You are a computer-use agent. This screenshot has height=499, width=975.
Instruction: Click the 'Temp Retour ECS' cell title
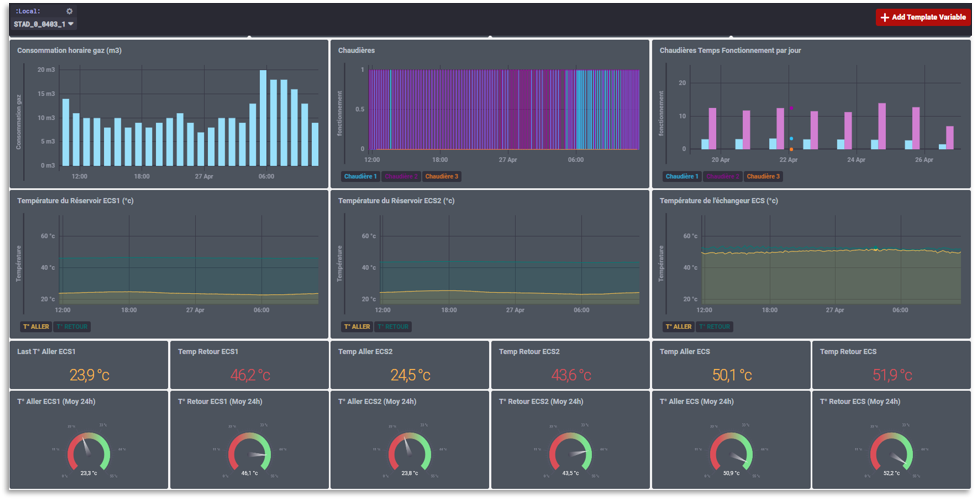(x=848, y=352)
